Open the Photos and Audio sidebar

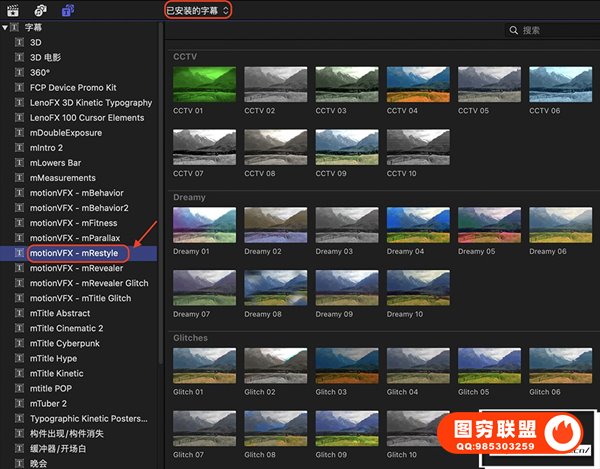(39, 10)
